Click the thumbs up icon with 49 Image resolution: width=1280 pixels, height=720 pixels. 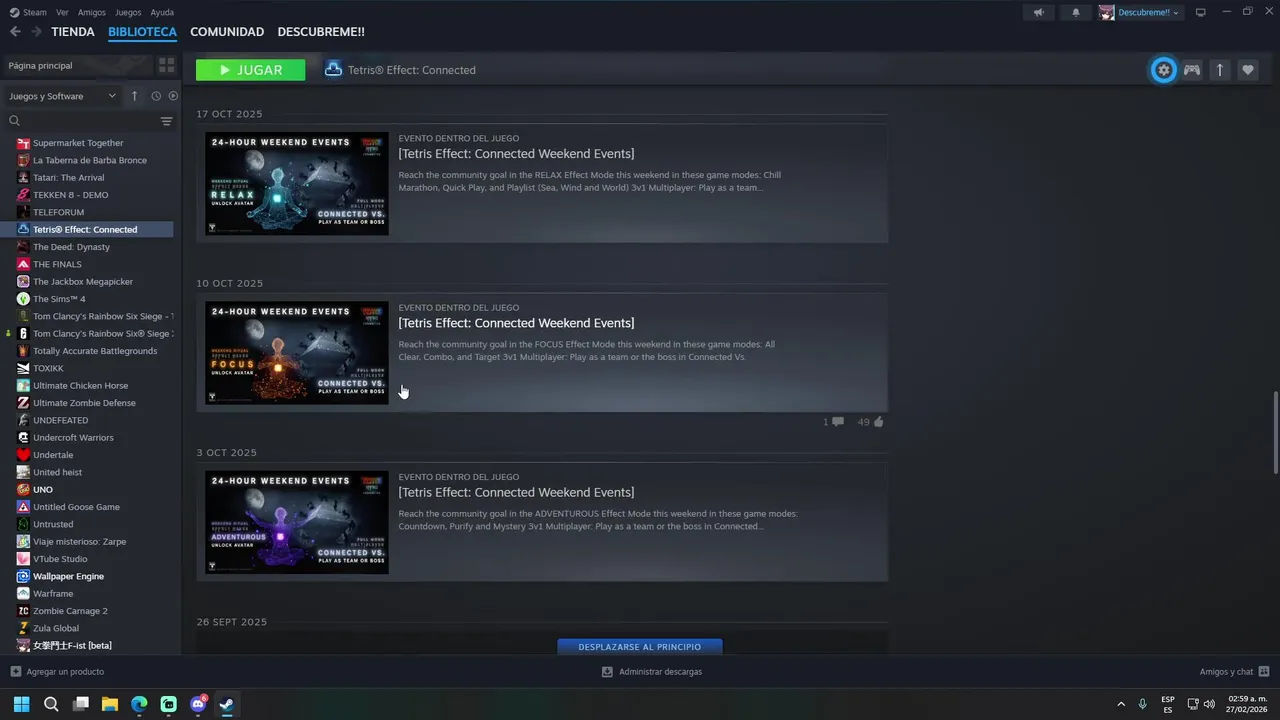878,422
